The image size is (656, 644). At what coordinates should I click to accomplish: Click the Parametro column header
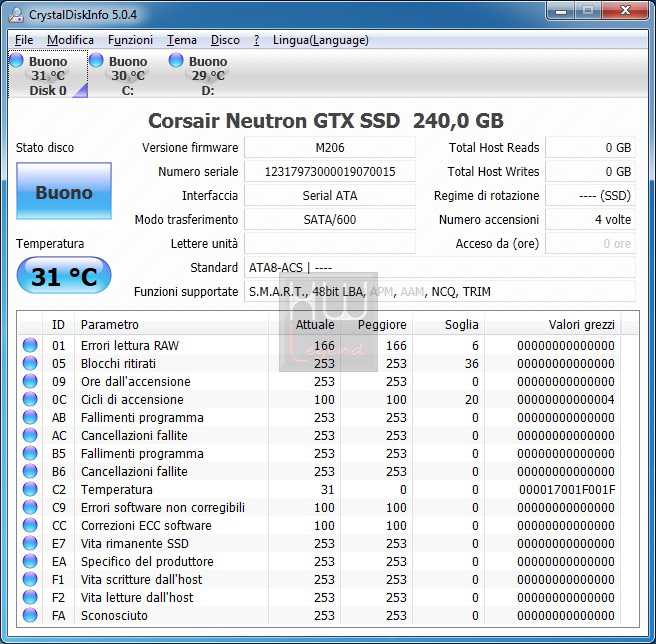171,324
